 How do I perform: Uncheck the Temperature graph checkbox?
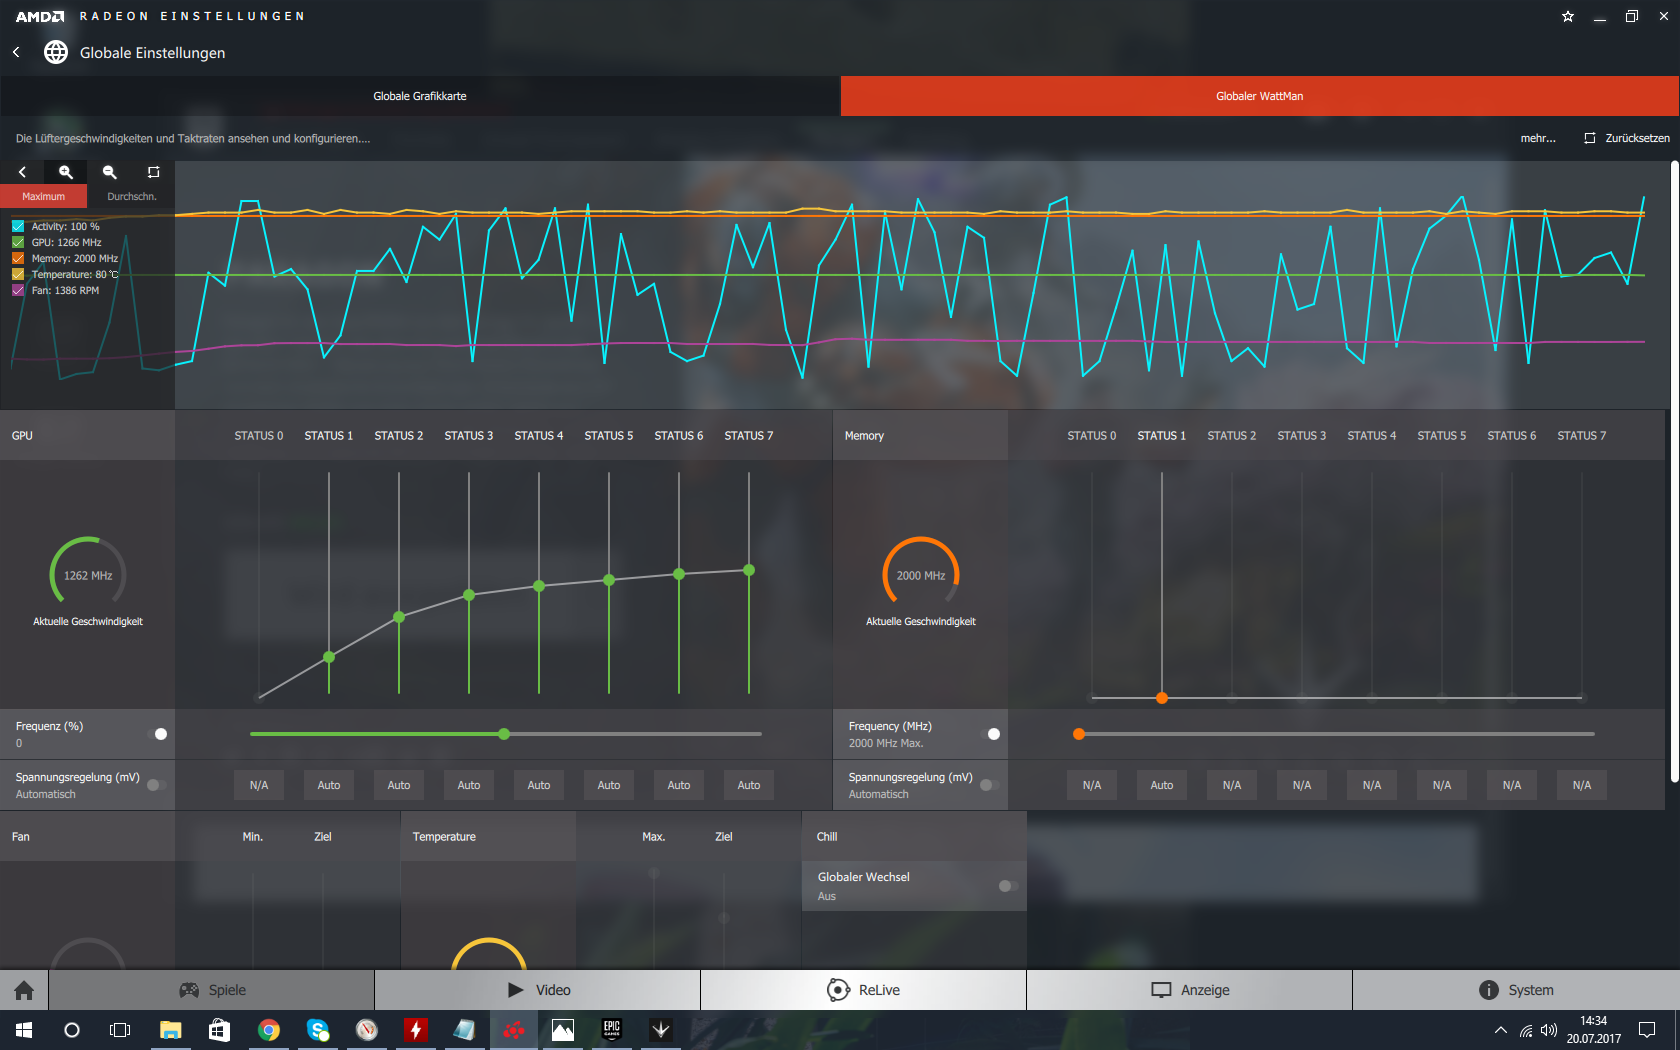[x=18, y=274]
